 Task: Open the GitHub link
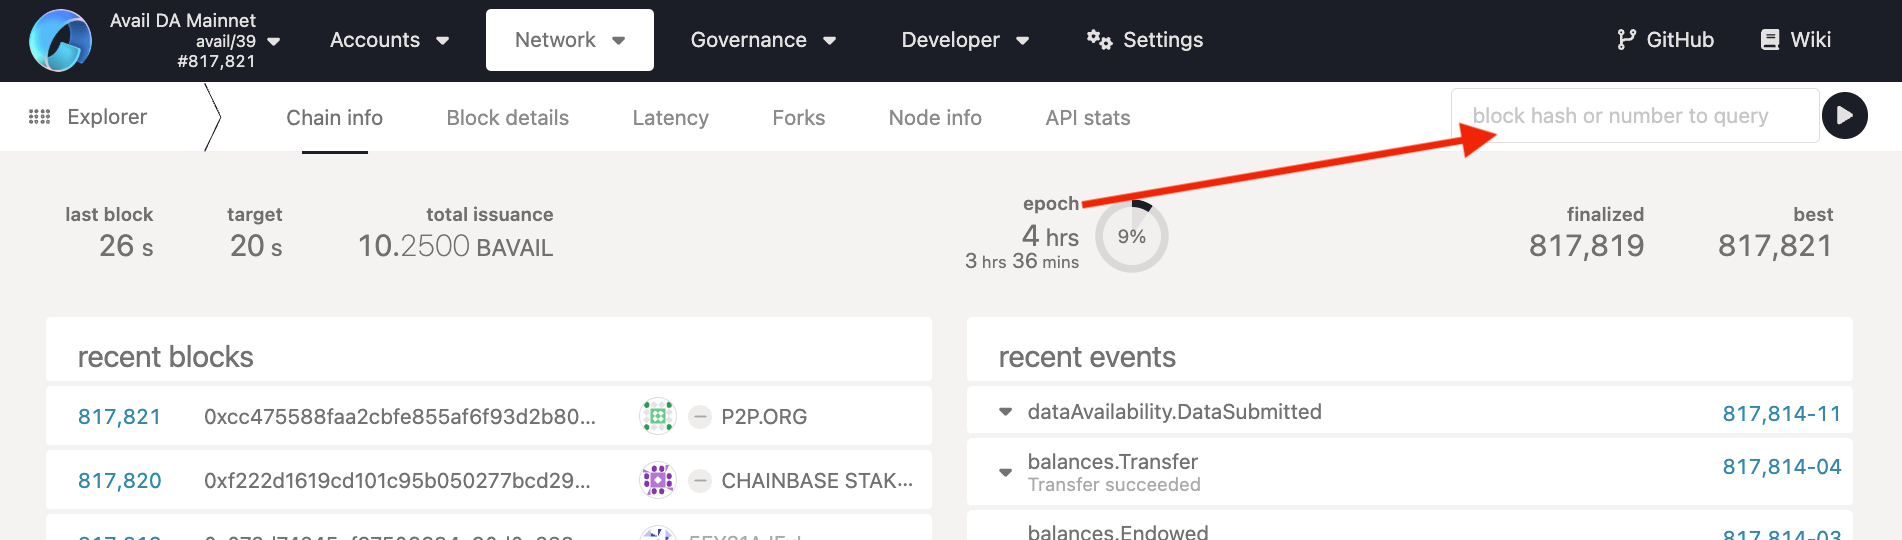pyautogui.click(x=1665, y=40)
